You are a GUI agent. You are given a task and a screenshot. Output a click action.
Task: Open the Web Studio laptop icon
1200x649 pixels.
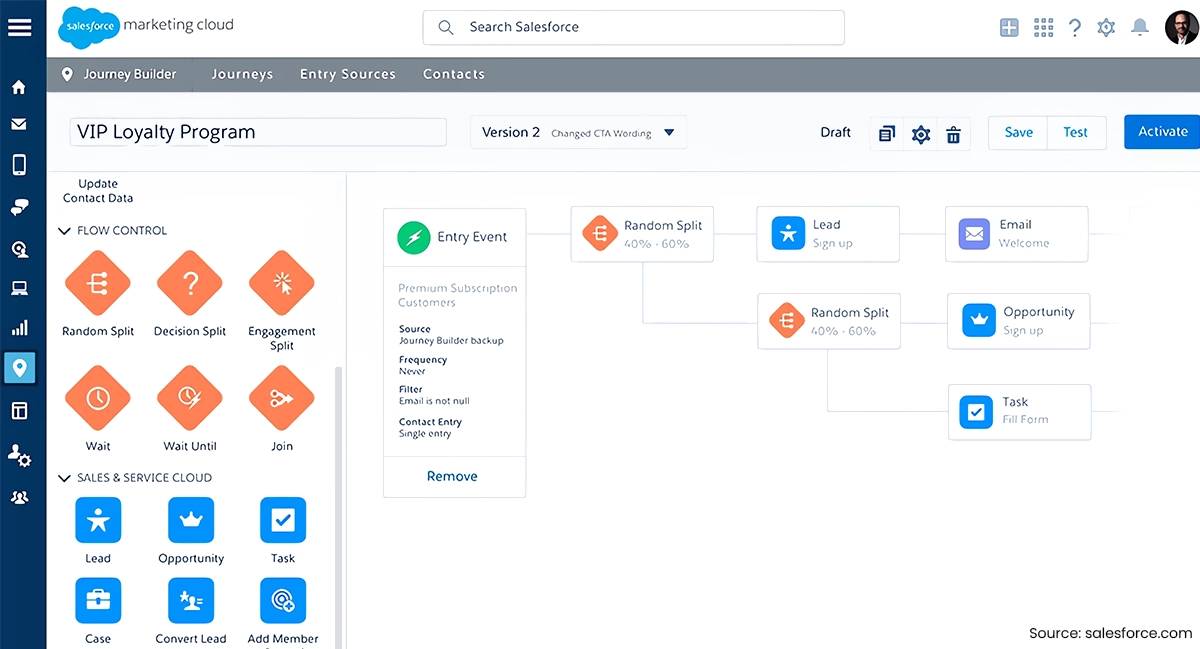point(19,289)
